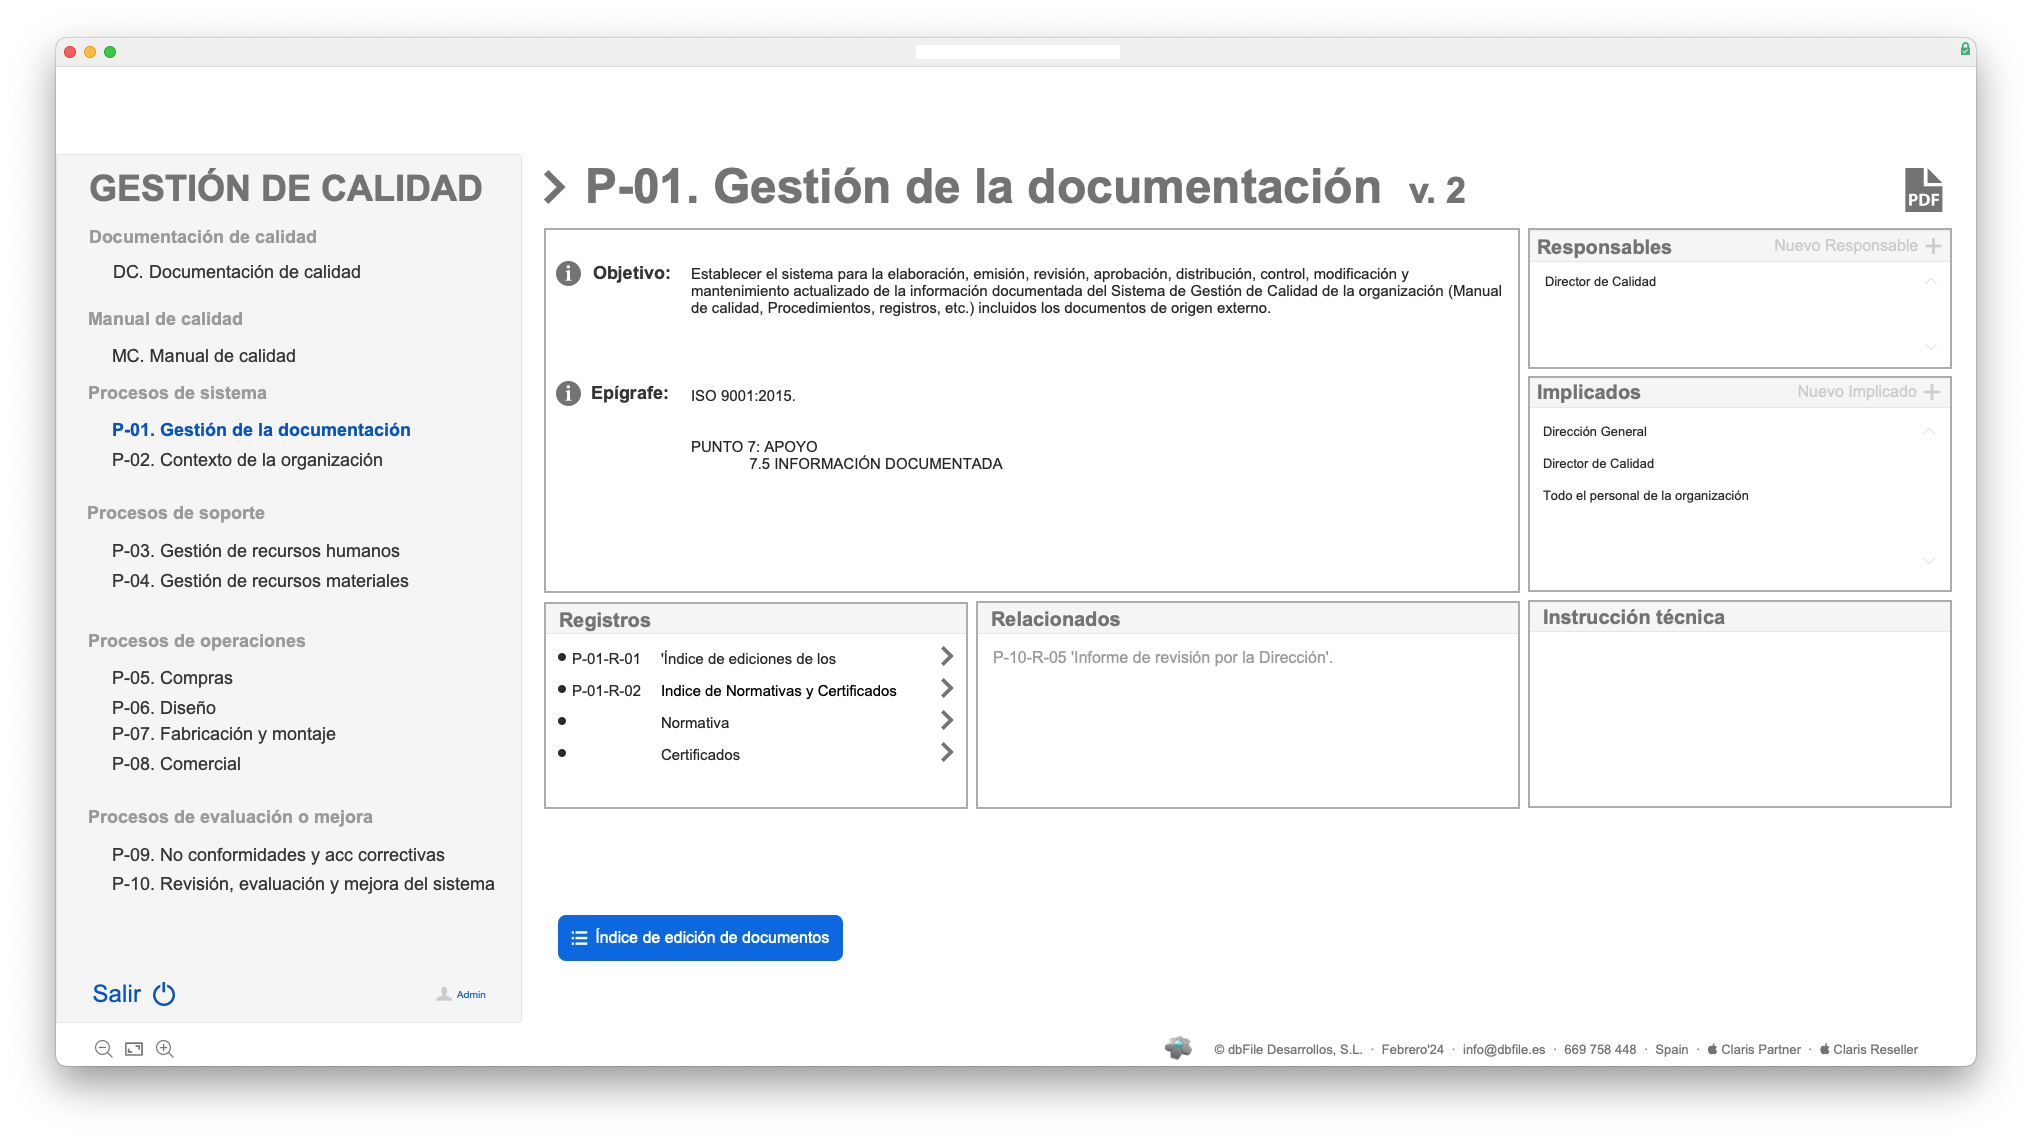Click 'Índice de ediciones de los' record
This screenshot has height=1140, width=2032.
pos(748,659)
